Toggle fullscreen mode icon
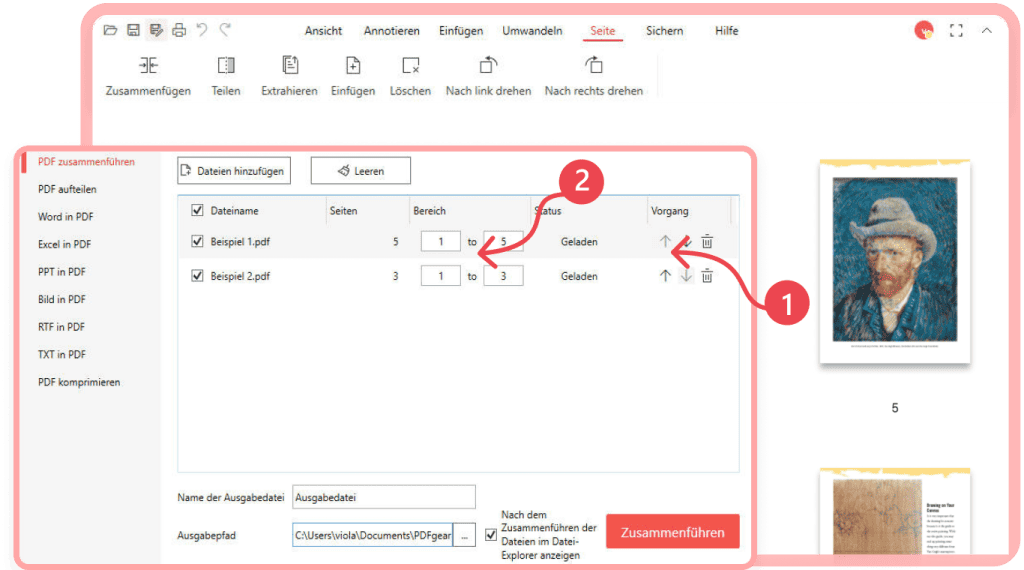The height and width of the screenshot is (570, 1024). pyautogui.click(x=956, y=31)
